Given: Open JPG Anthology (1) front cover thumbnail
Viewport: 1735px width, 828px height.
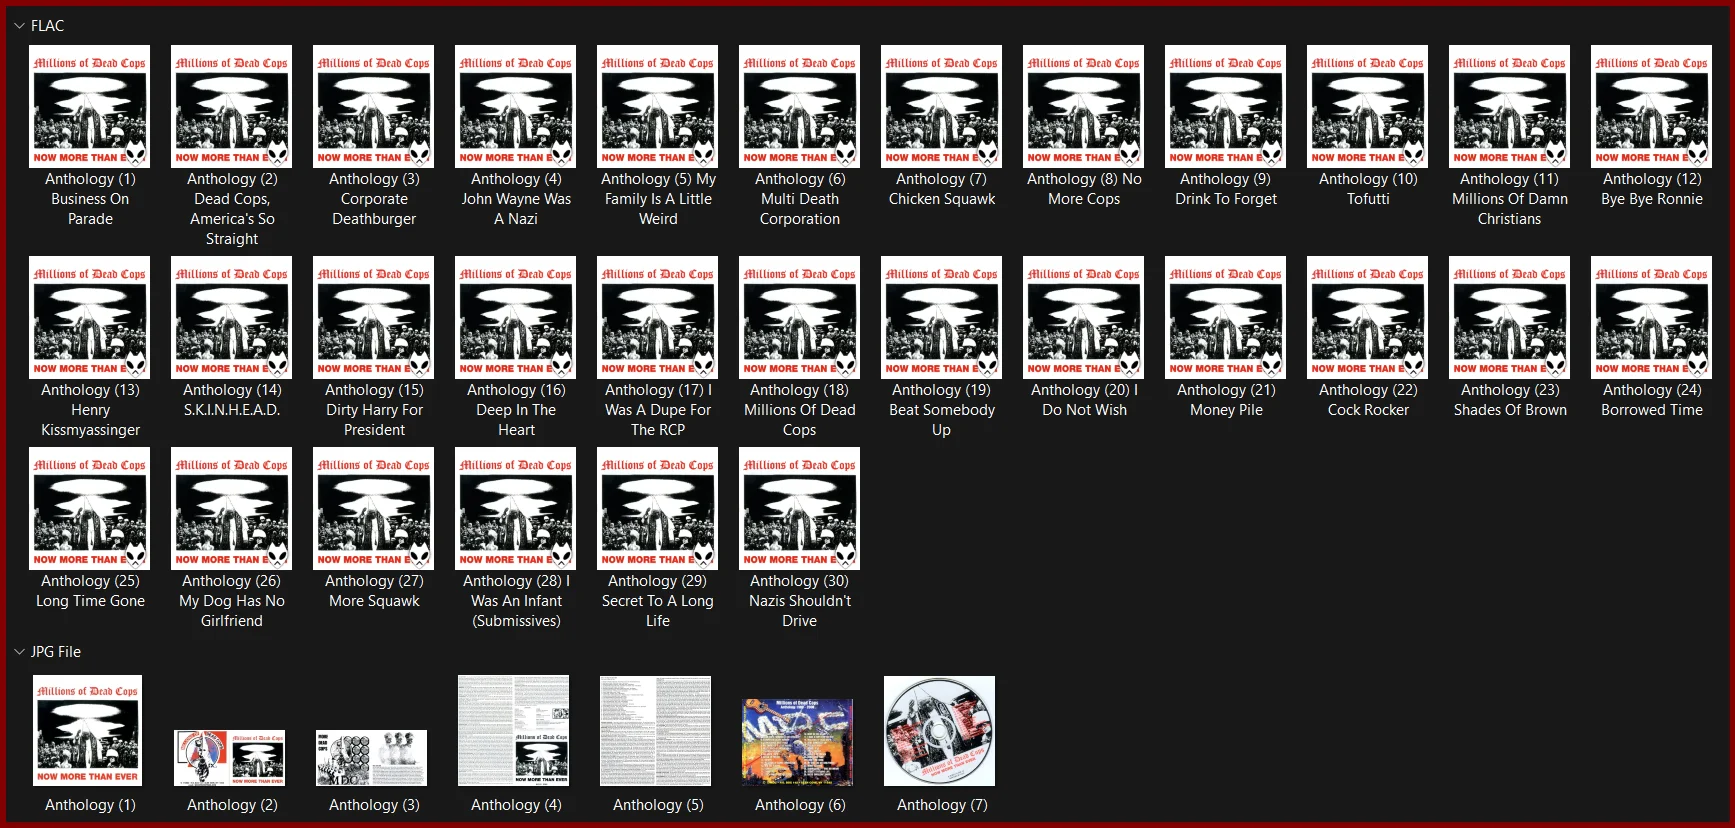Looking at the screenshot, I should [x=88, y=731].
